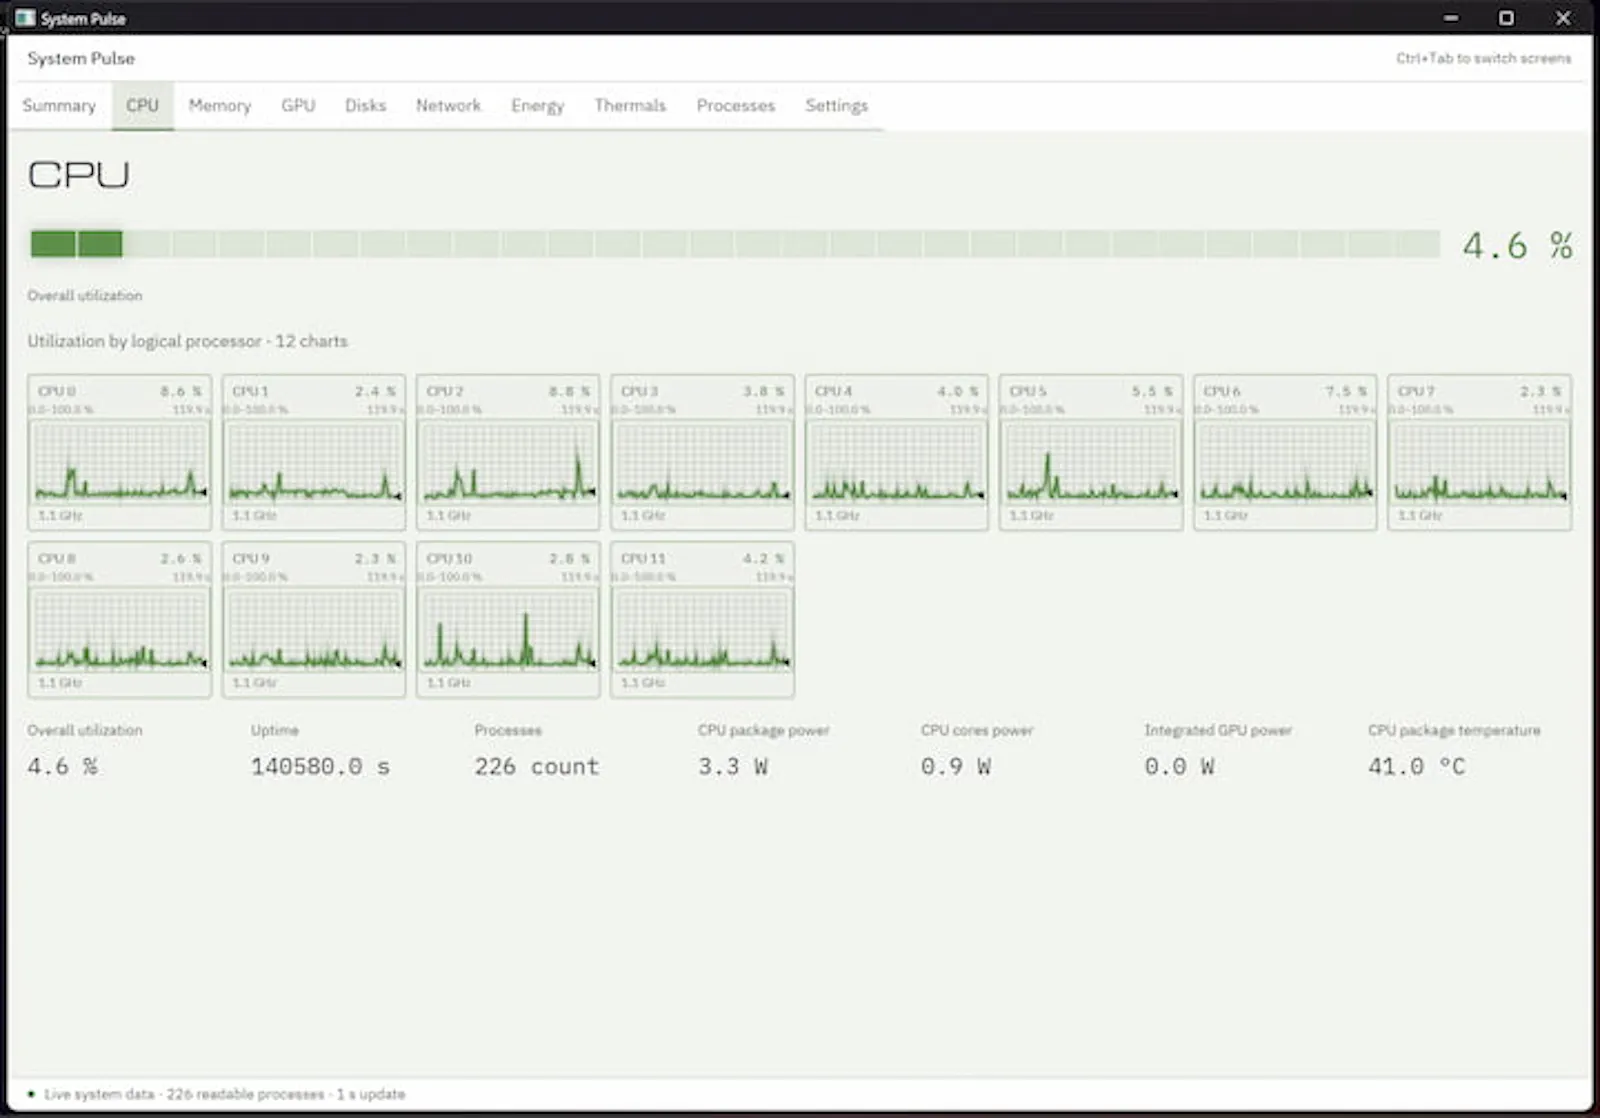This screenshot has height=1118, width=1600.
Task: Click the Processes value 226 count
Action: coord(537,767)
